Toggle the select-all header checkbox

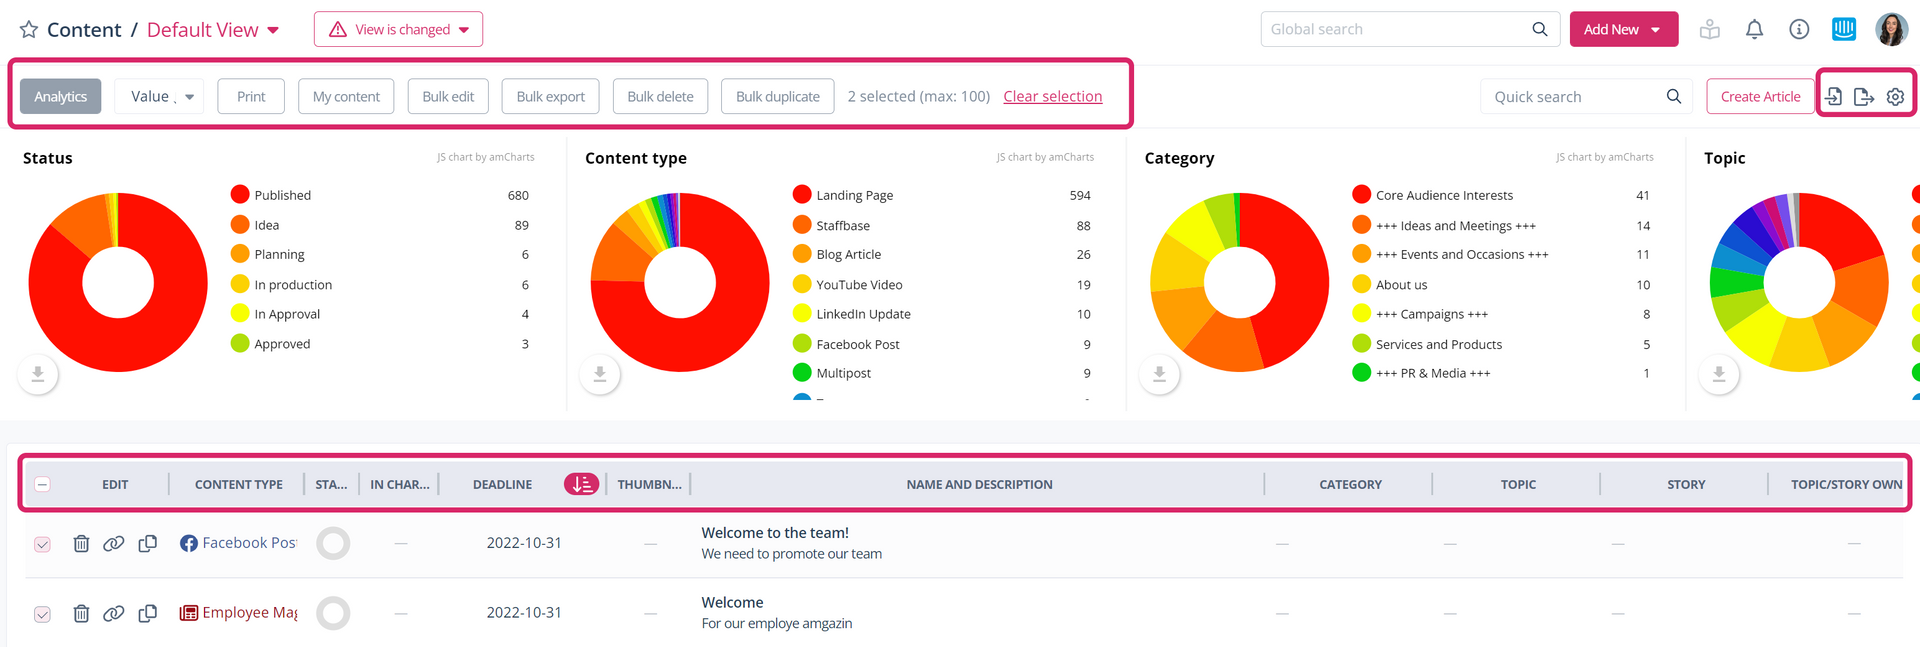[42, 484]
